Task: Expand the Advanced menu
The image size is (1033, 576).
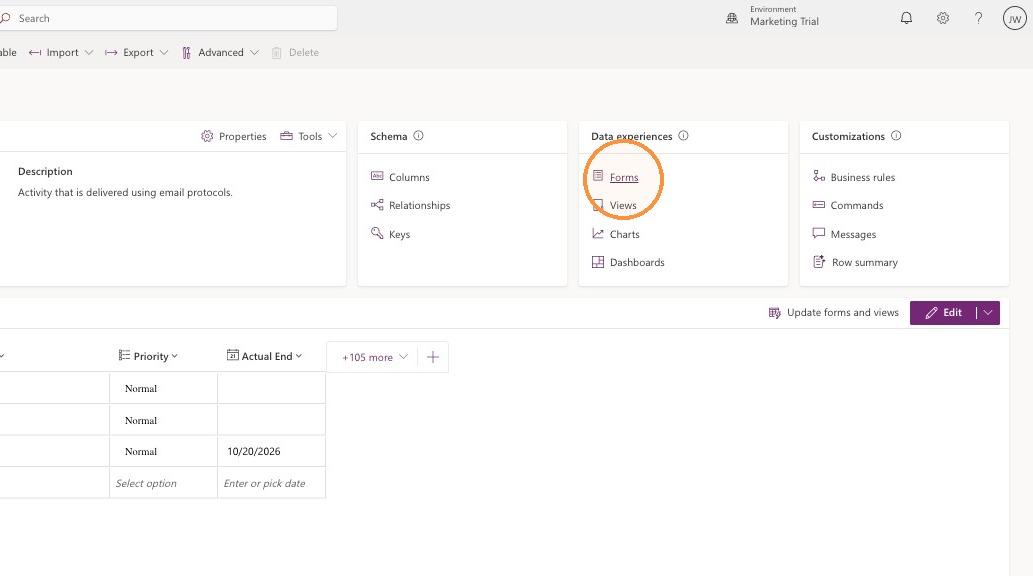Action: (x=220, y=53)
